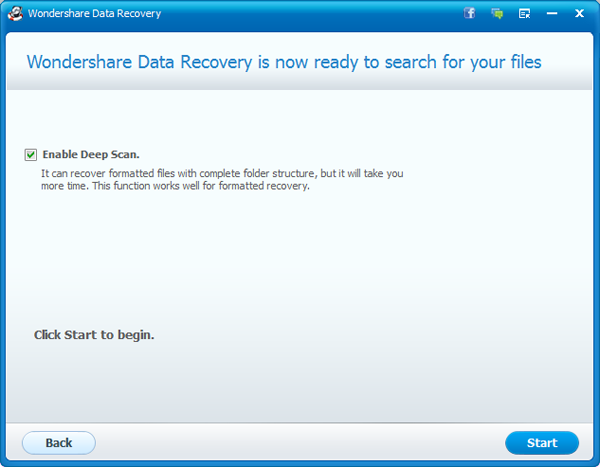Click the Wondershare Data Recovery logo icon
Viewport: 600px width, 467px height.
coord(15,13)
